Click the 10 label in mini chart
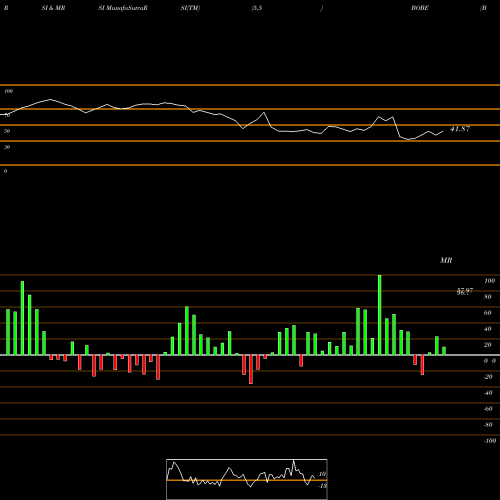 [x=322, y=474]
